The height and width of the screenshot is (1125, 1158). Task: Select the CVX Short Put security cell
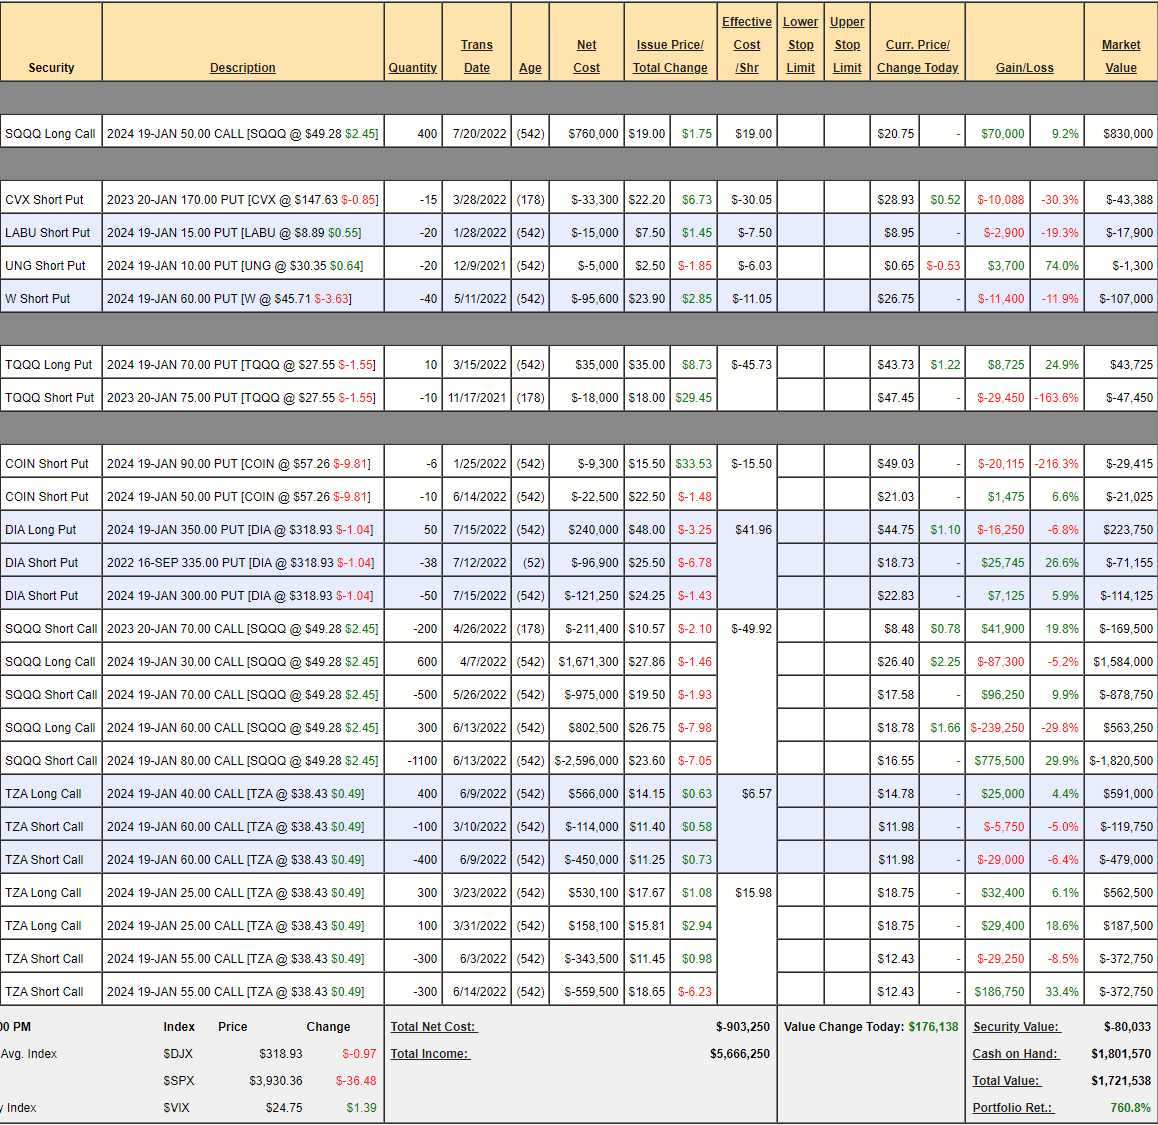(45, 200)
